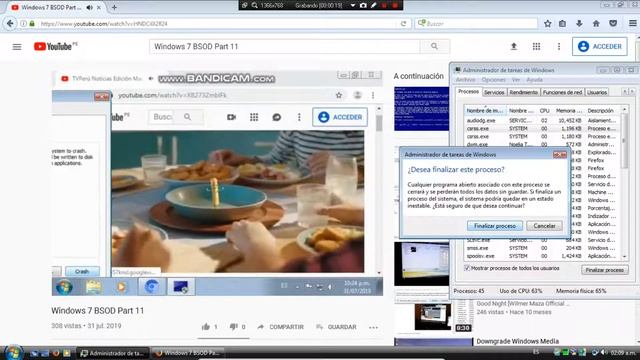Image resolution: width=640 pixels, height=360 pixels.
Task: Confirm with Finalizar proceso in the dialog
Action: (495, 226)
